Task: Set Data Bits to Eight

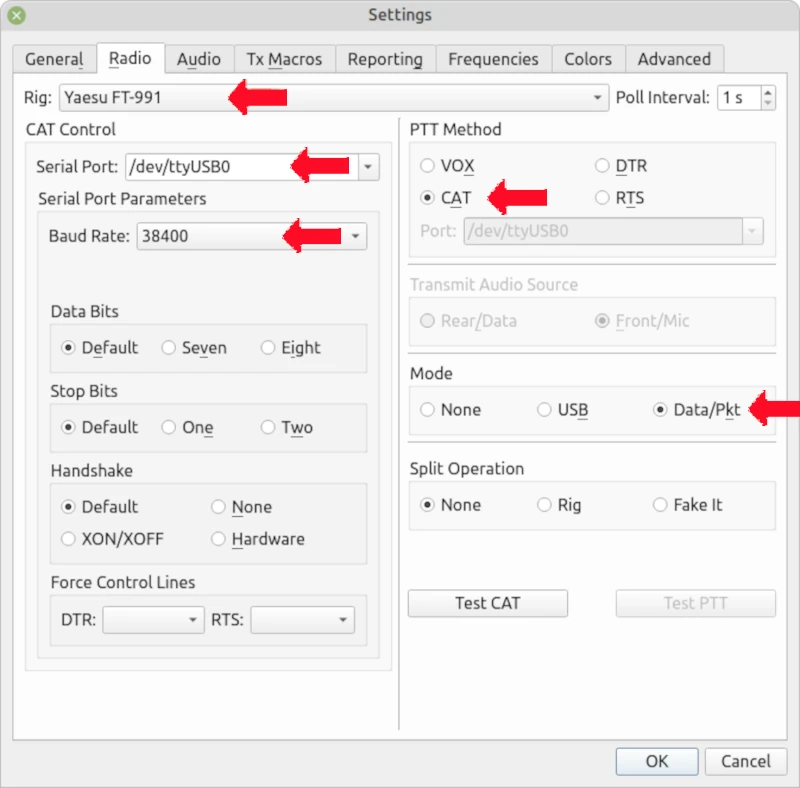Action: coord(268,348)
